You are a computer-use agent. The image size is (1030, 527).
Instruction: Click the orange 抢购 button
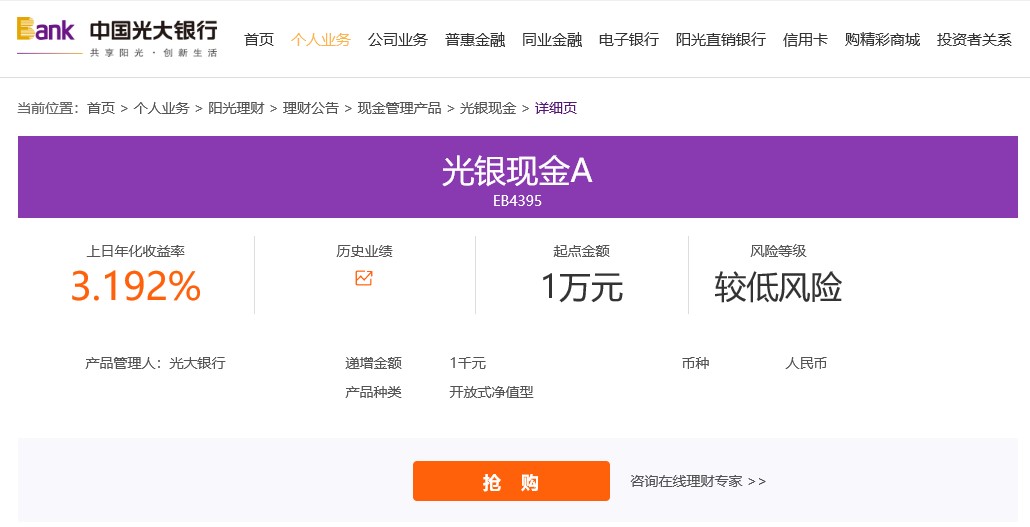click(511, 481)
